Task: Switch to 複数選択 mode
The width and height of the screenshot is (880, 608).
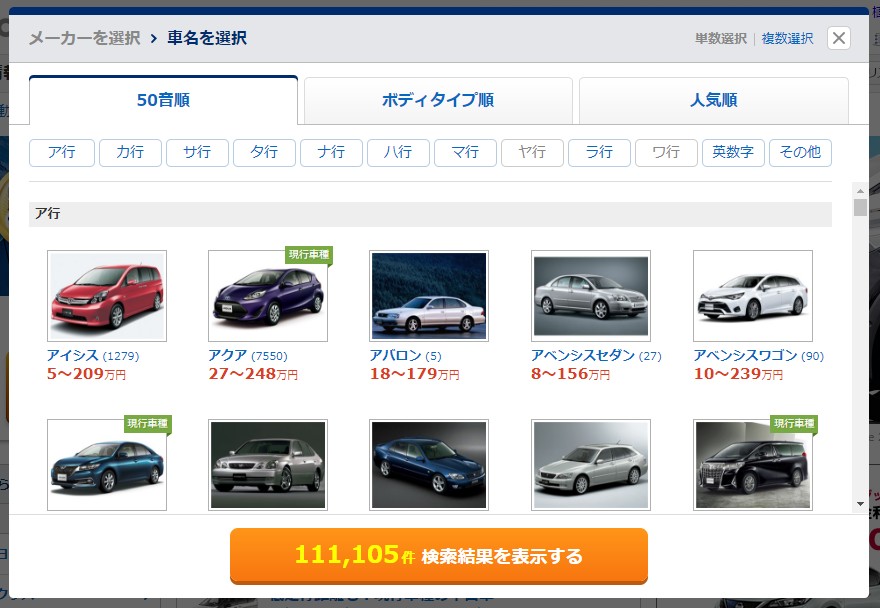Action: [x=787, y=38]
